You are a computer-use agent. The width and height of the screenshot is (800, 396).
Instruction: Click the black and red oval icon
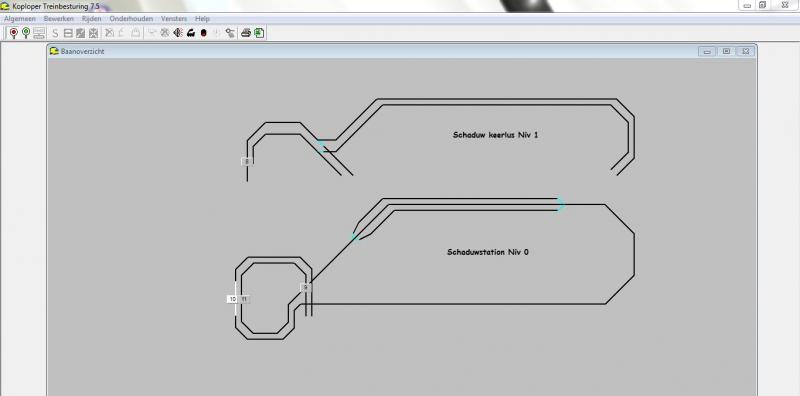[203, 33]
